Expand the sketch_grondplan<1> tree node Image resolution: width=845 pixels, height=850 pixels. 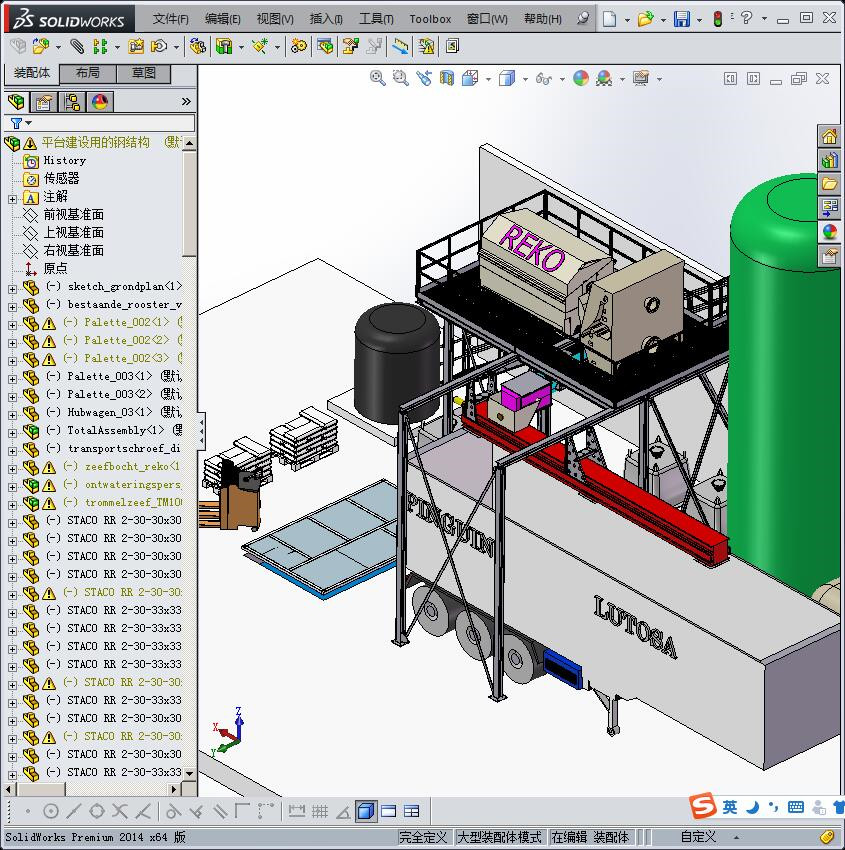(x=12, y=289)
